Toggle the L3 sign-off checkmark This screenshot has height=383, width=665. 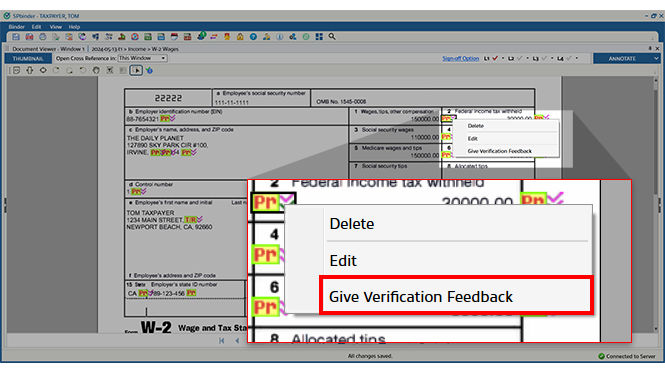tap(544, 58)
